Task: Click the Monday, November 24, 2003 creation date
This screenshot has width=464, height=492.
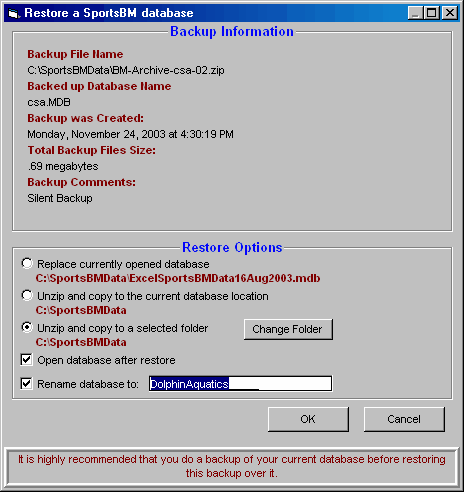Action: click(130, 134)
